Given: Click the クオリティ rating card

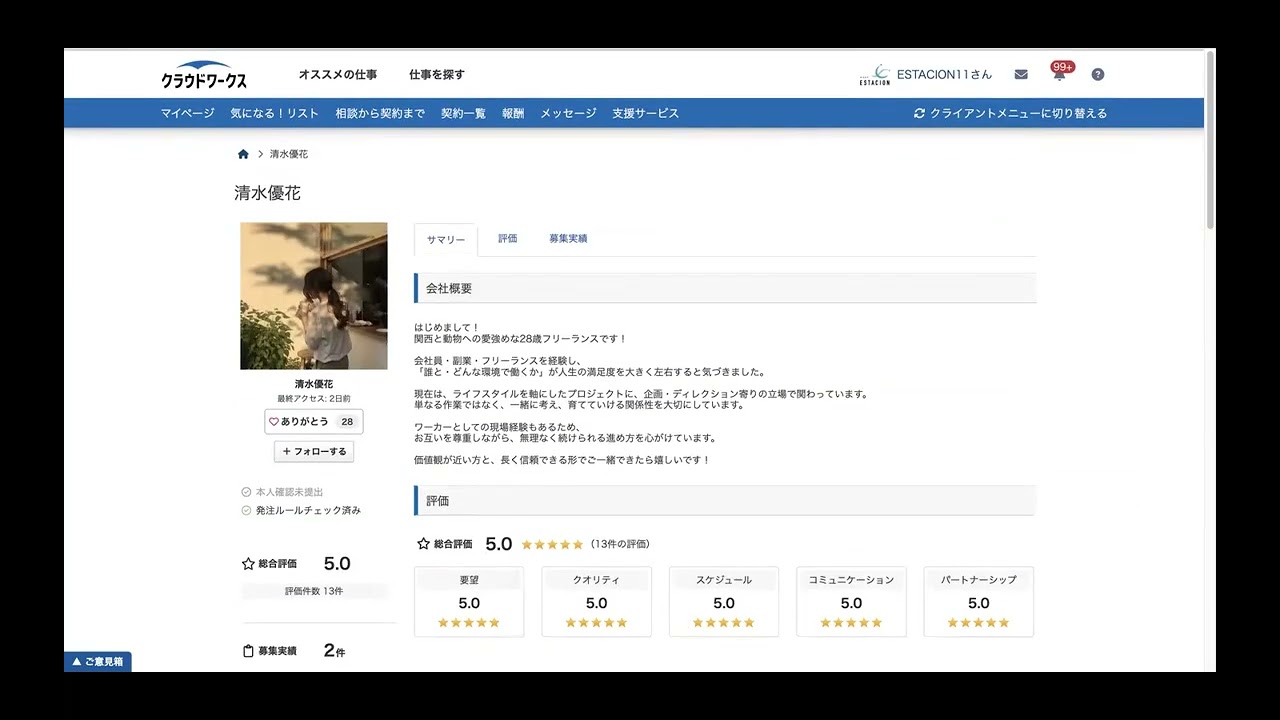Looking at the screenshot, I should (x=597, y=602).
